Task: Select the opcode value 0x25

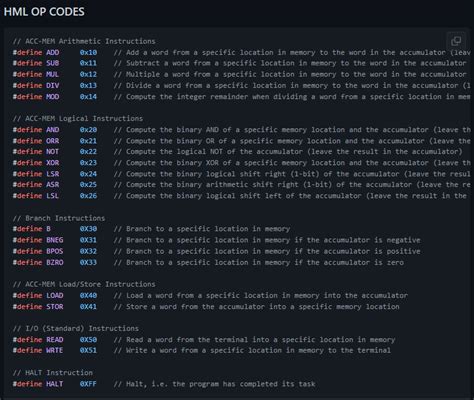Action: [x=88, y=185]
